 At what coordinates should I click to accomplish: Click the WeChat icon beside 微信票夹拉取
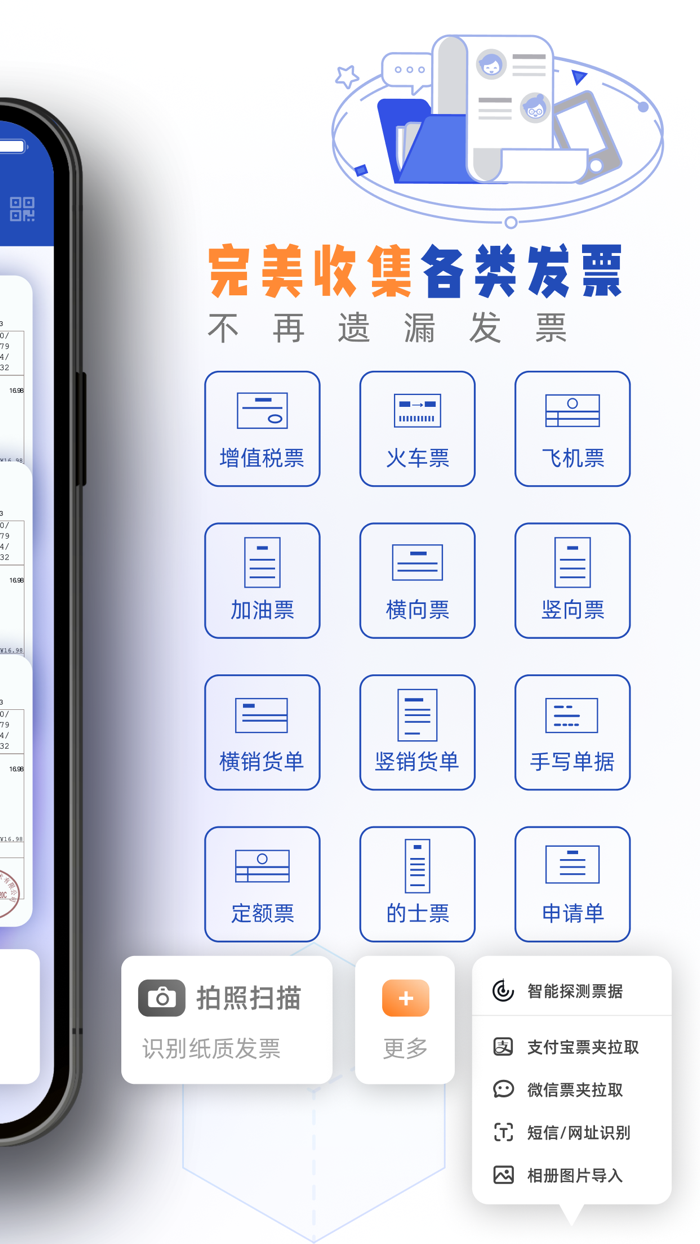point(503,1090)
